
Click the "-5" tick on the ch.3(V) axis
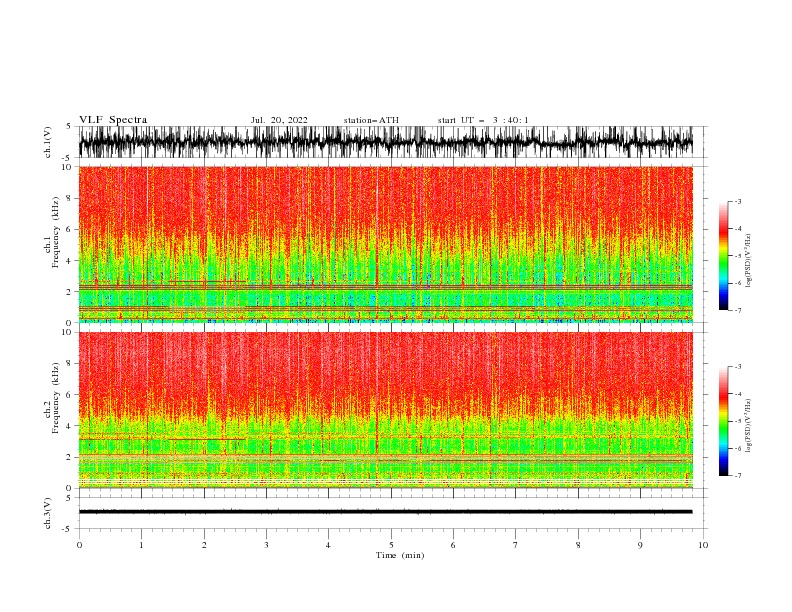point(68,529)
